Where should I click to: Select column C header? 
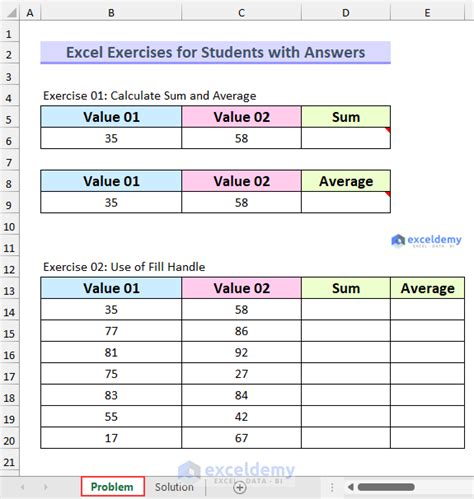241,13
